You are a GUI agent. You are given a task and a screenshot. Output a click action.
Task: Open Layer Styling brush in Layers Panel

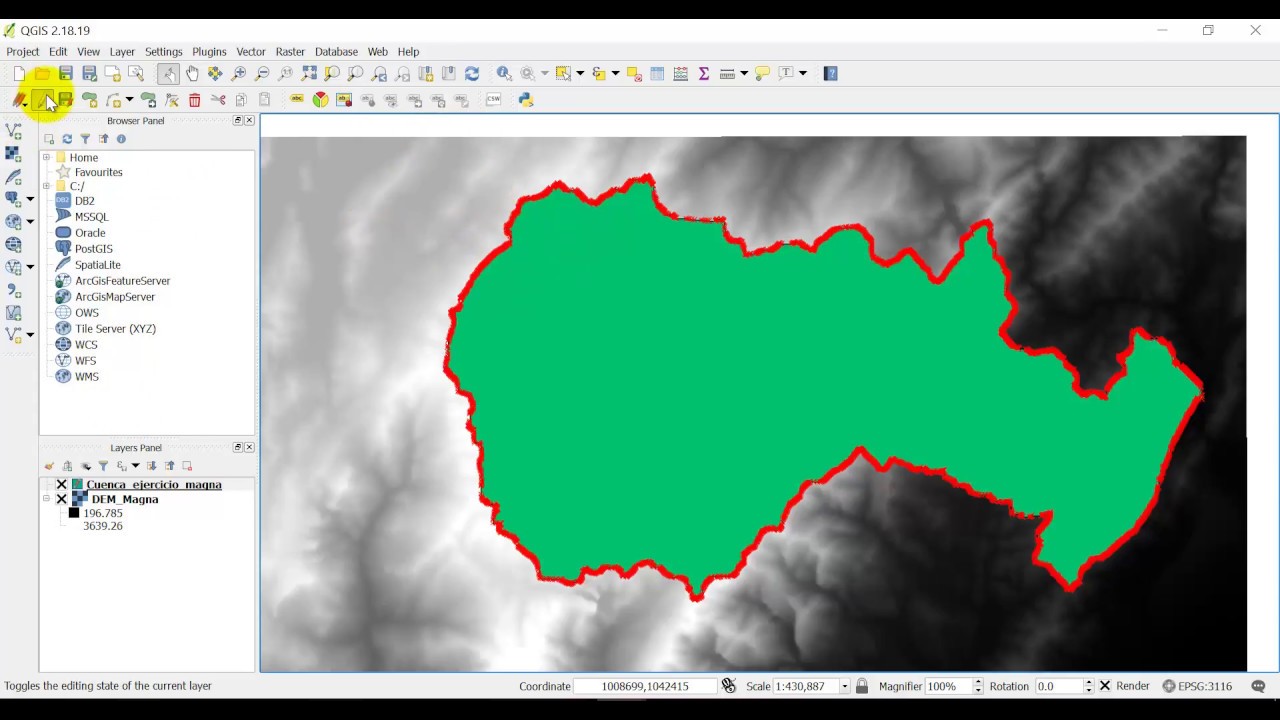click(x=49, y=466)
